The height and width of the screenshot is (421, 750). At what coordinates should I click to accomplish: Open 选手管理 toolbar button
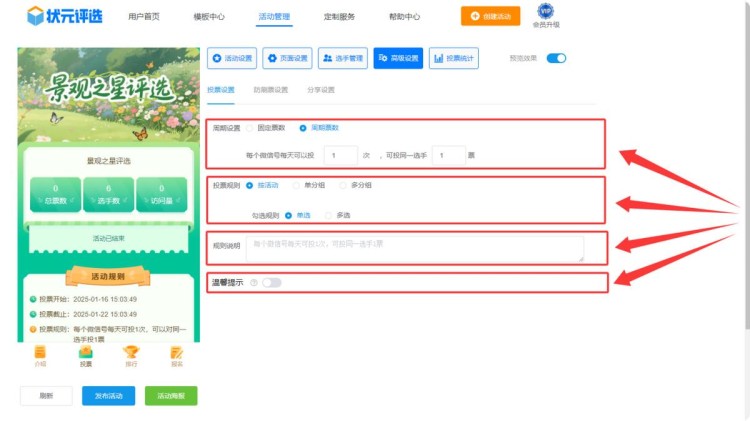(x=343, y=59)
